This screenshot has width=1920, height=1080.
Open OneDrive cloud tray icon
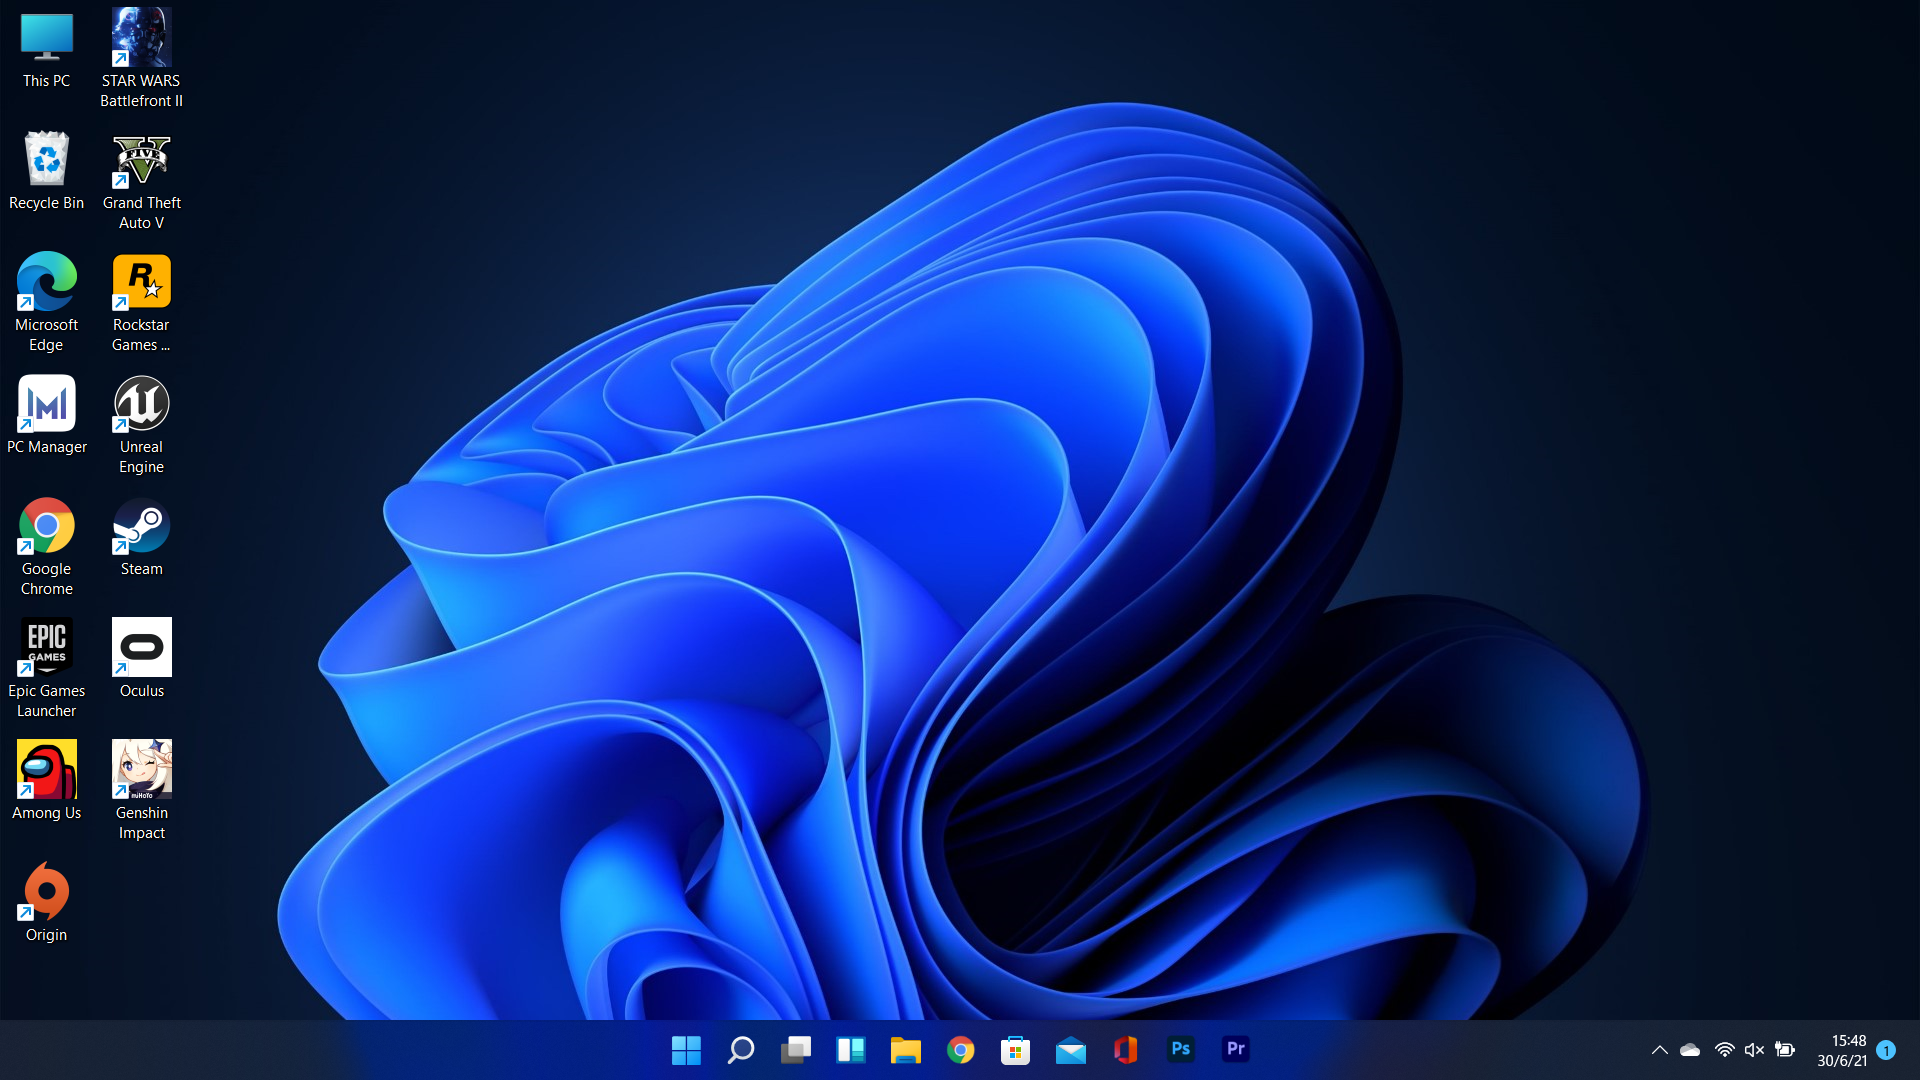[x=1690, y=1050]
